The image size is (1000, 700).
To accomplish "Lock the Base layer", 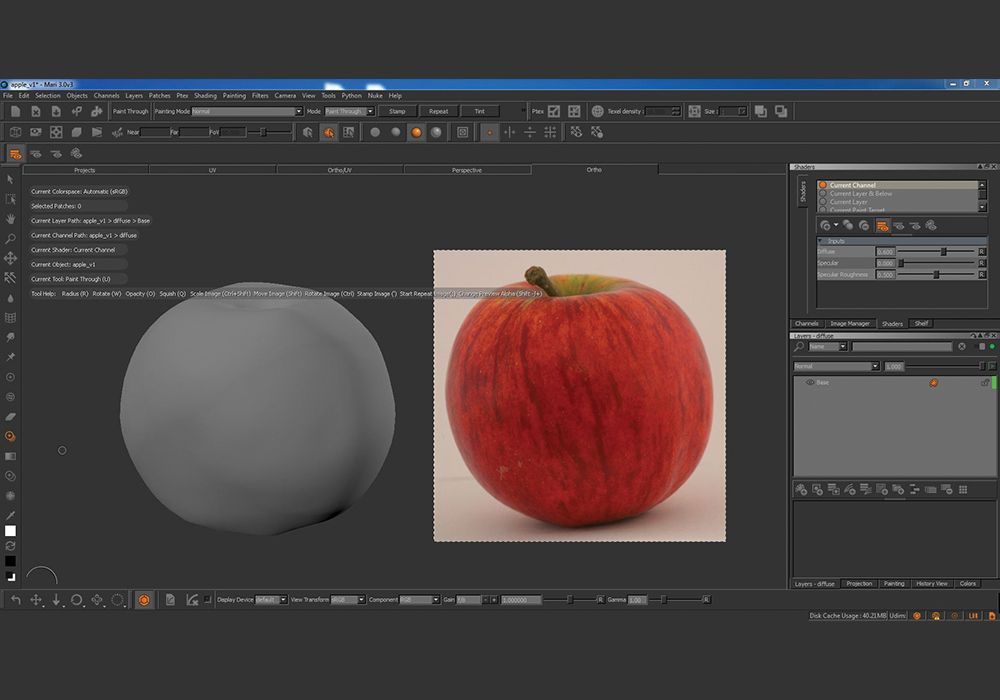I will pyautogui.click(x=985, y=383).
